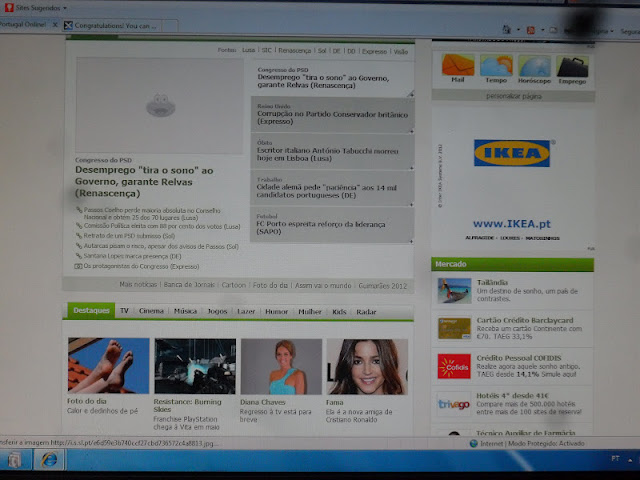Open the Tailândia market offer
This screenshot has width=640, height=480.
(x=492, y=282)
